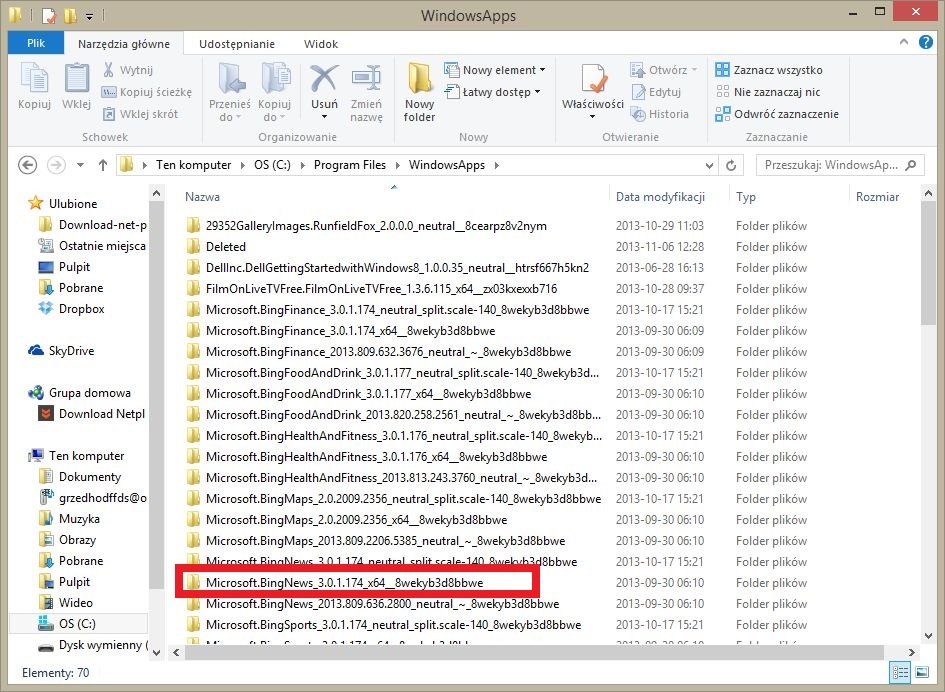The width and height of the screenshot is (945, 692).
Task: Open the address bar history dropdown
Action: point(710,165)
